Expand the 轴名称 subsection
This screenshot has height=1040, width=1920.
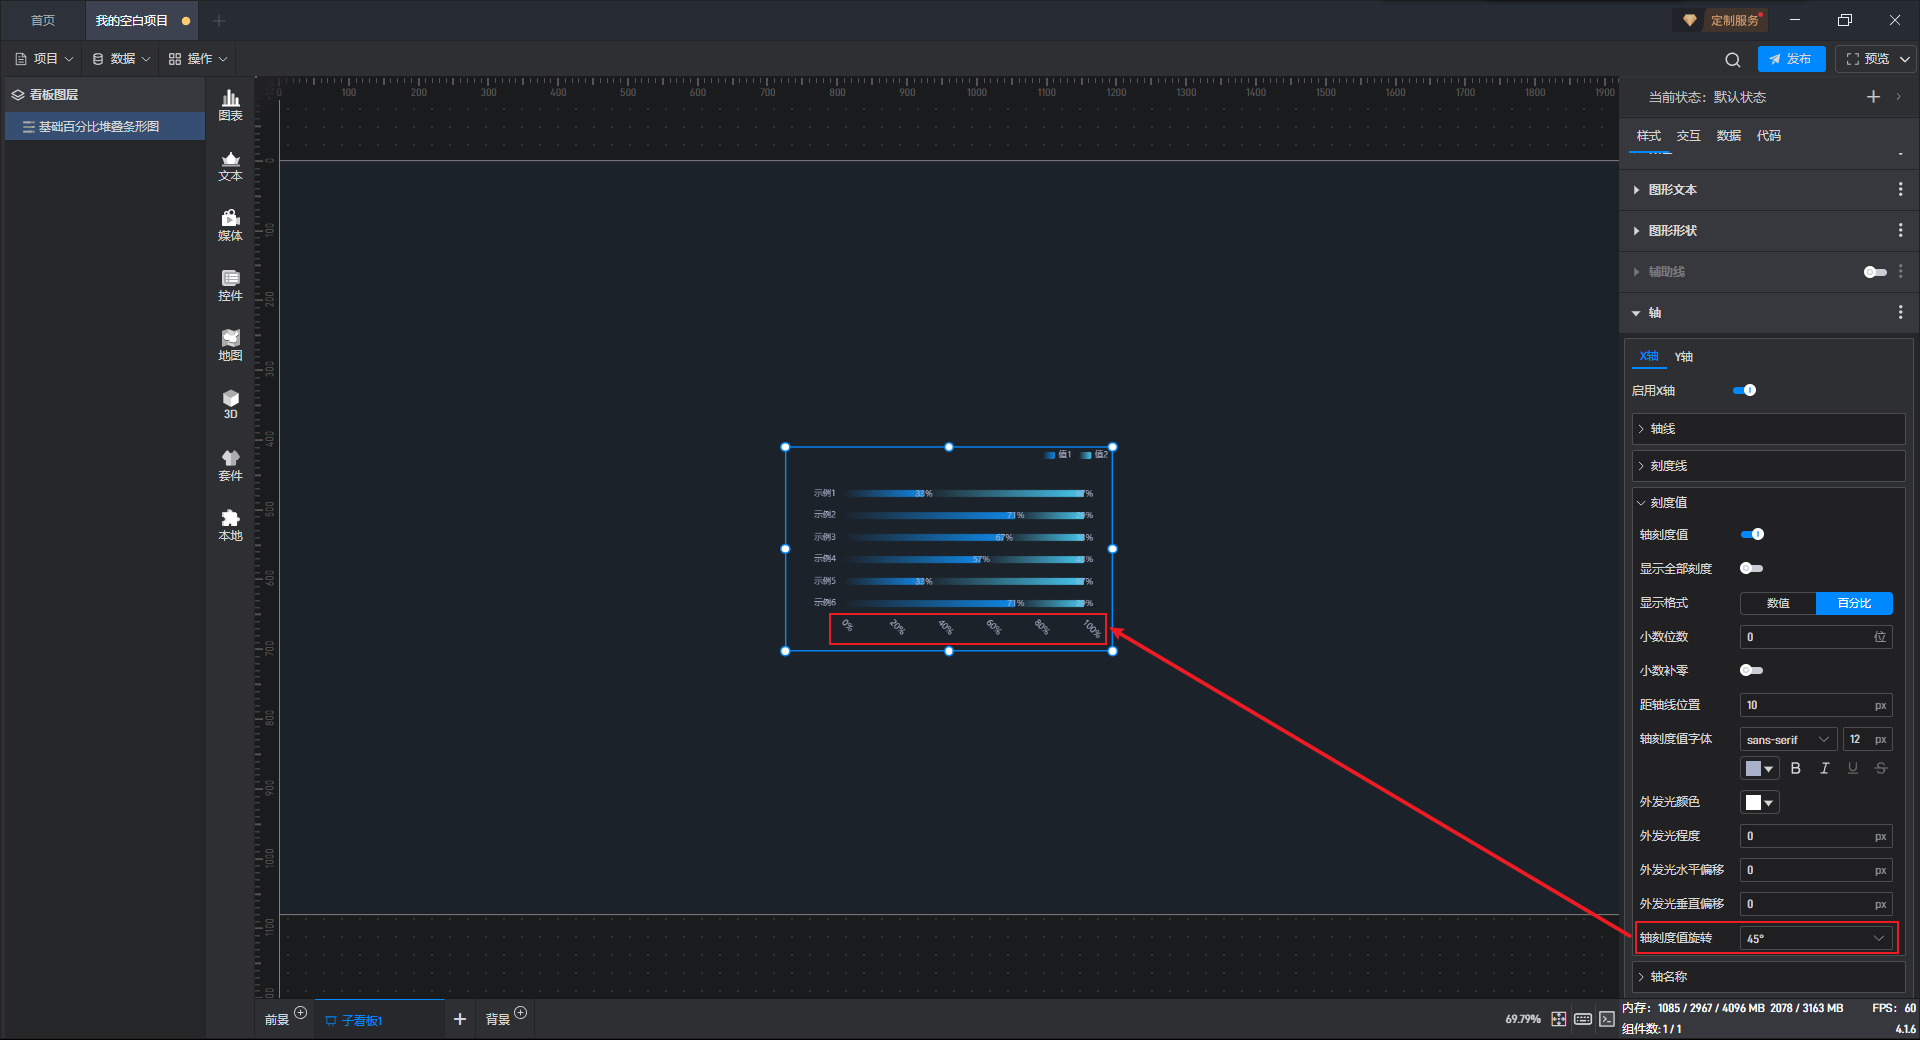pyautogui.click(x=1768, y=977)
